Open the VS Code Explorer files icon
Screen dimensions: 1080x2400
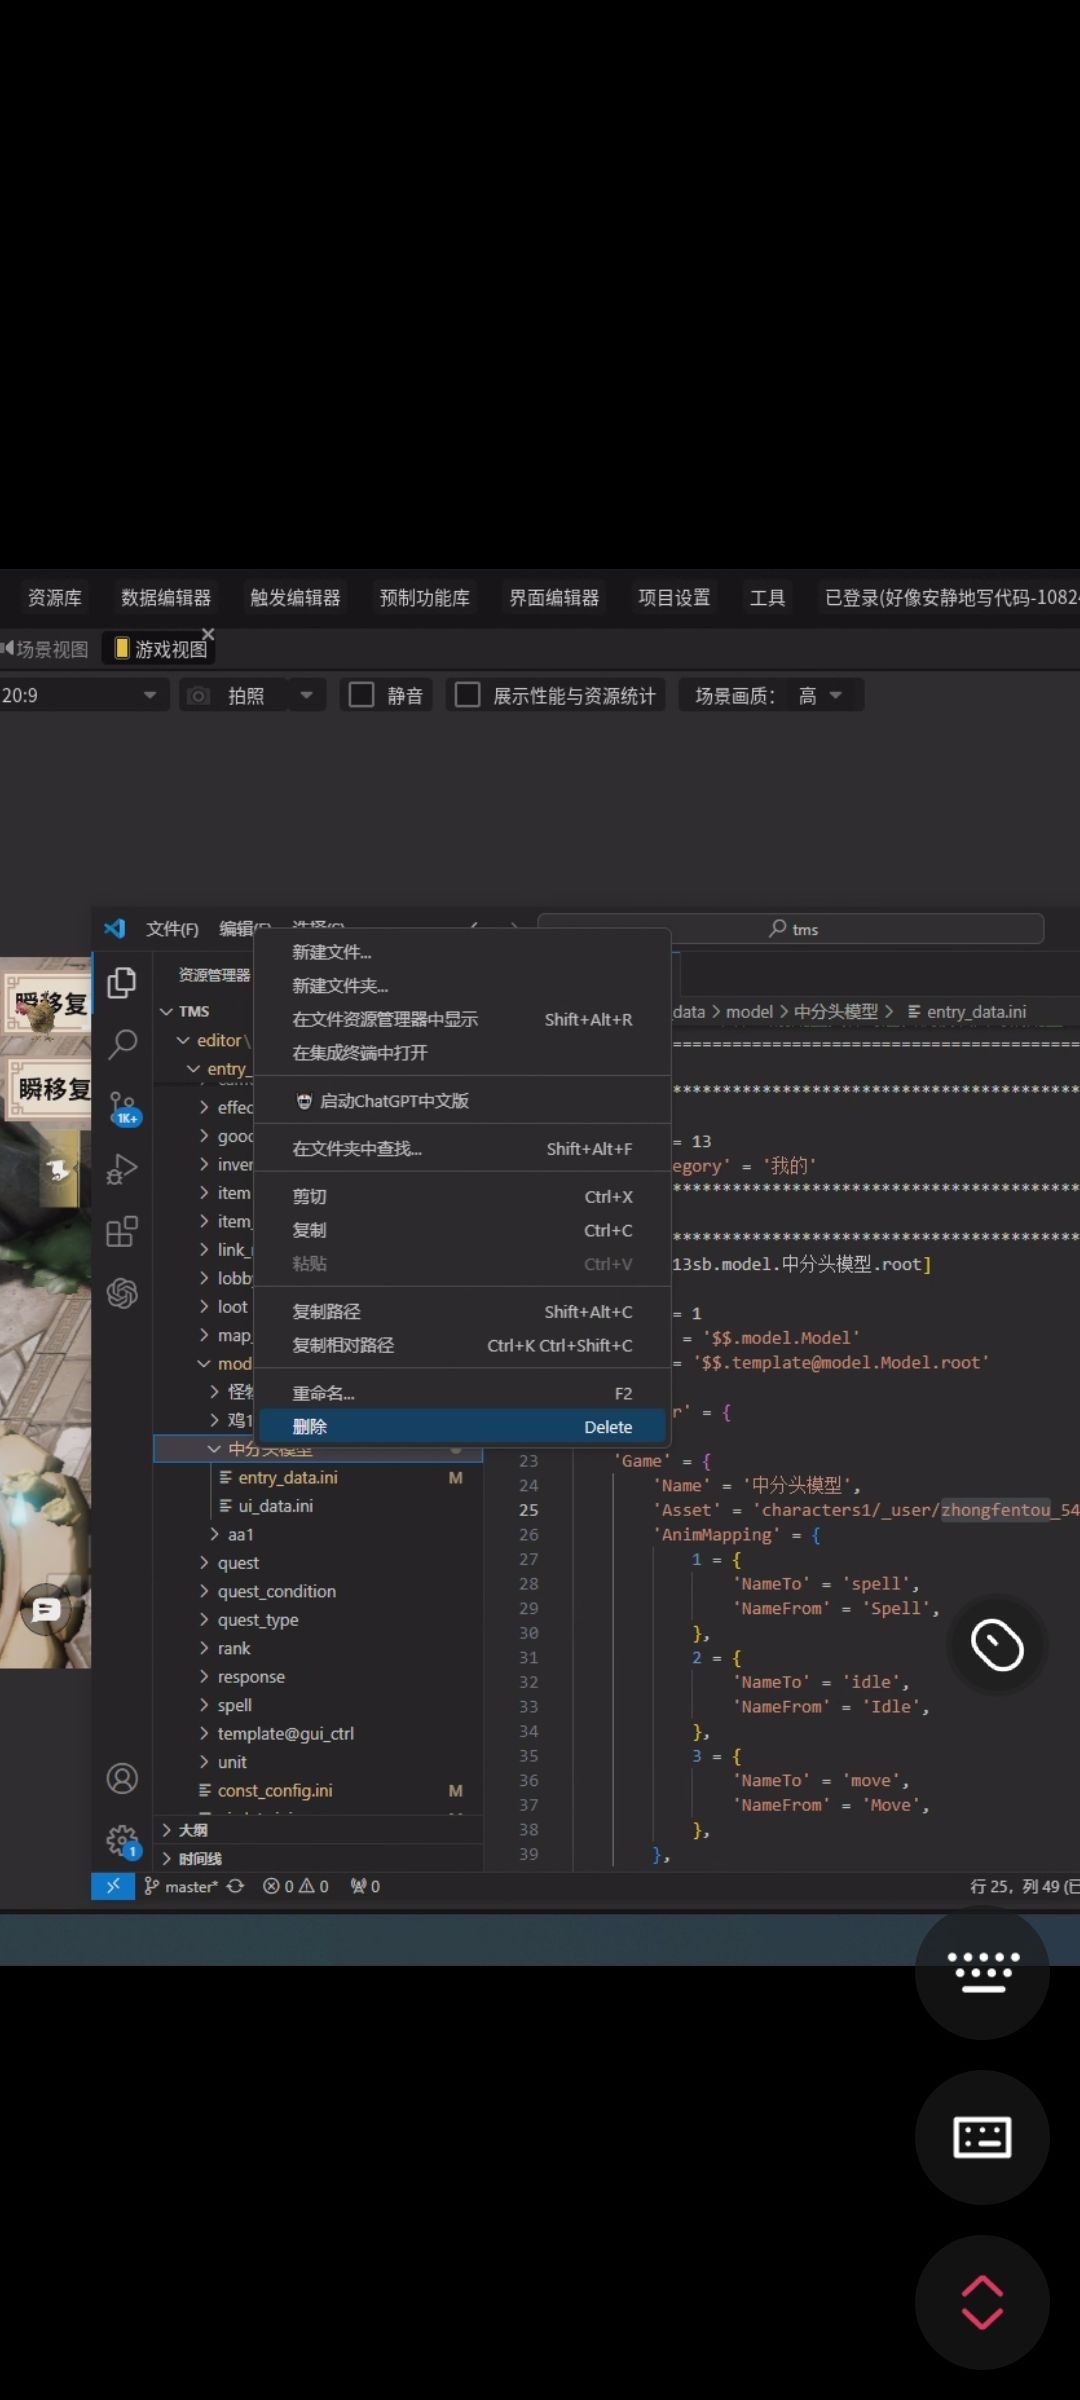point(122,983)
